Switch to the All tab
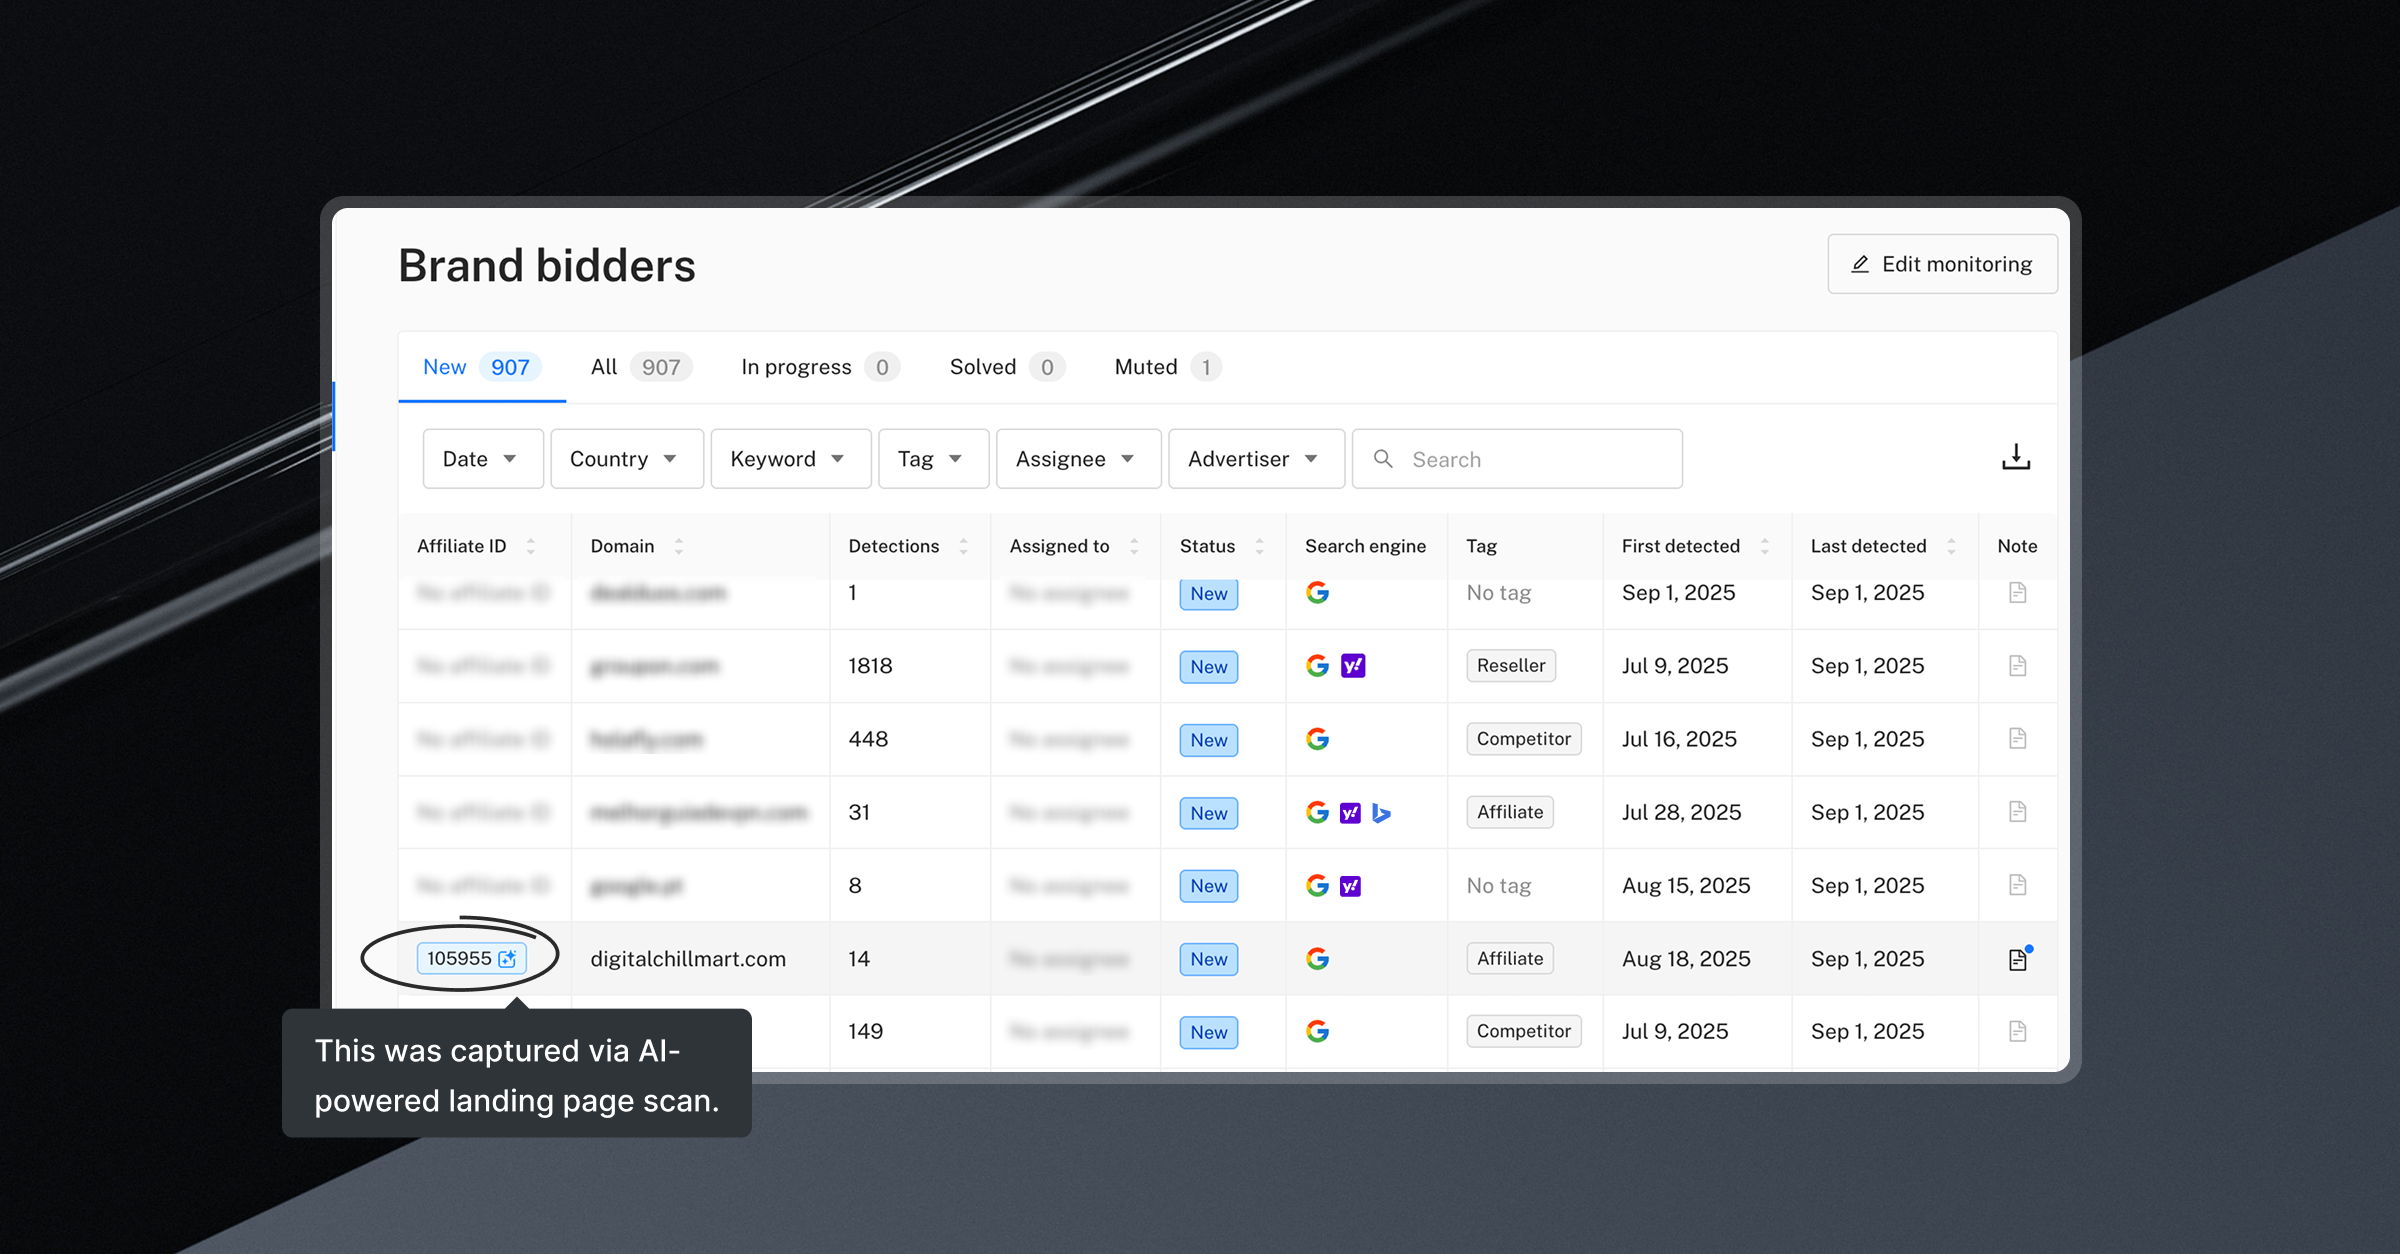 (640, 367)
